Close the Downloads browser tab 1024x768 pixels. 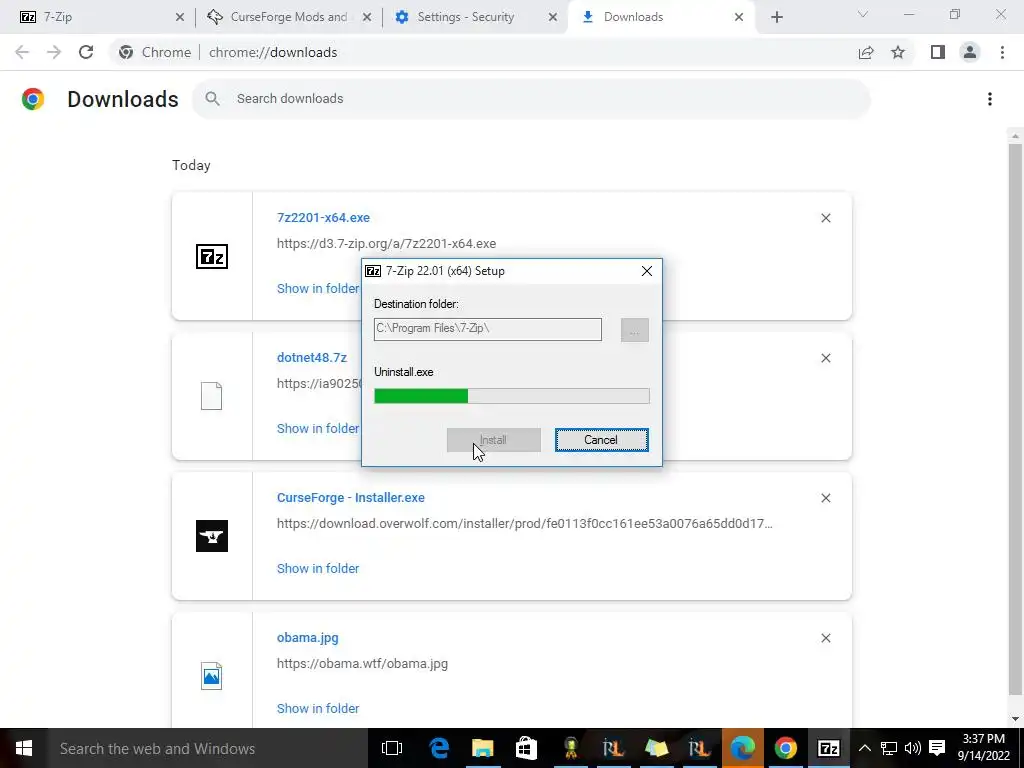point(739,18)
